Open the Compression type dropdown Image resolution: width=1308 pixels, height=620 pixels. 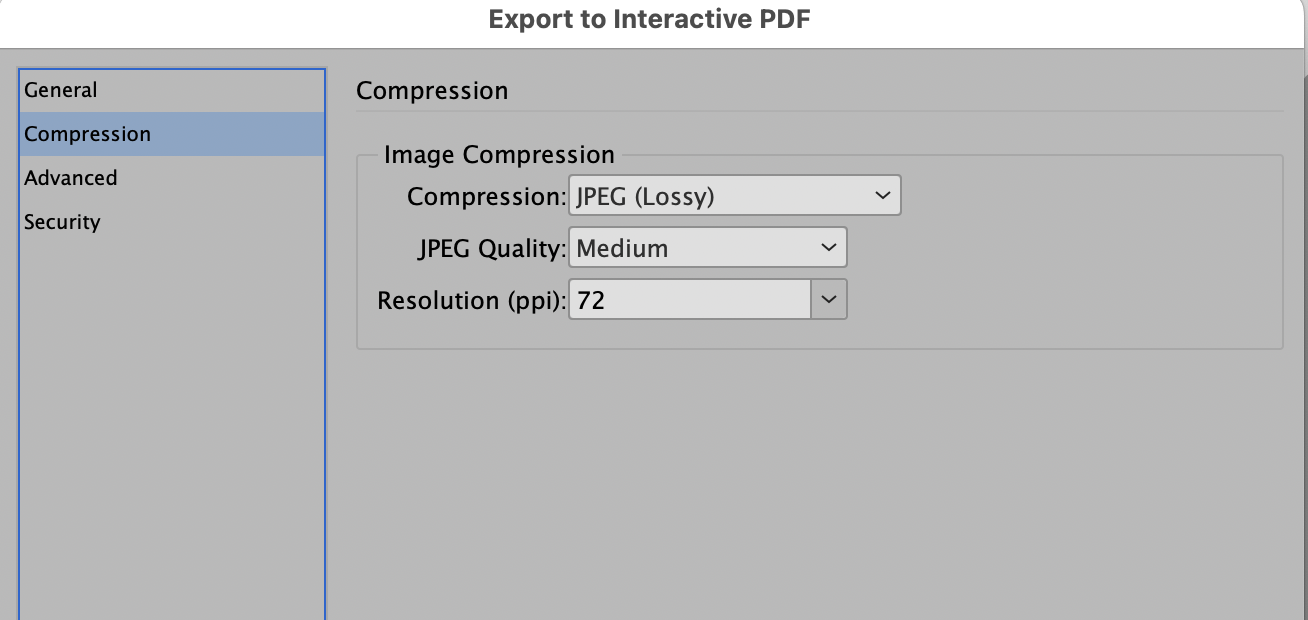(734, 195)
